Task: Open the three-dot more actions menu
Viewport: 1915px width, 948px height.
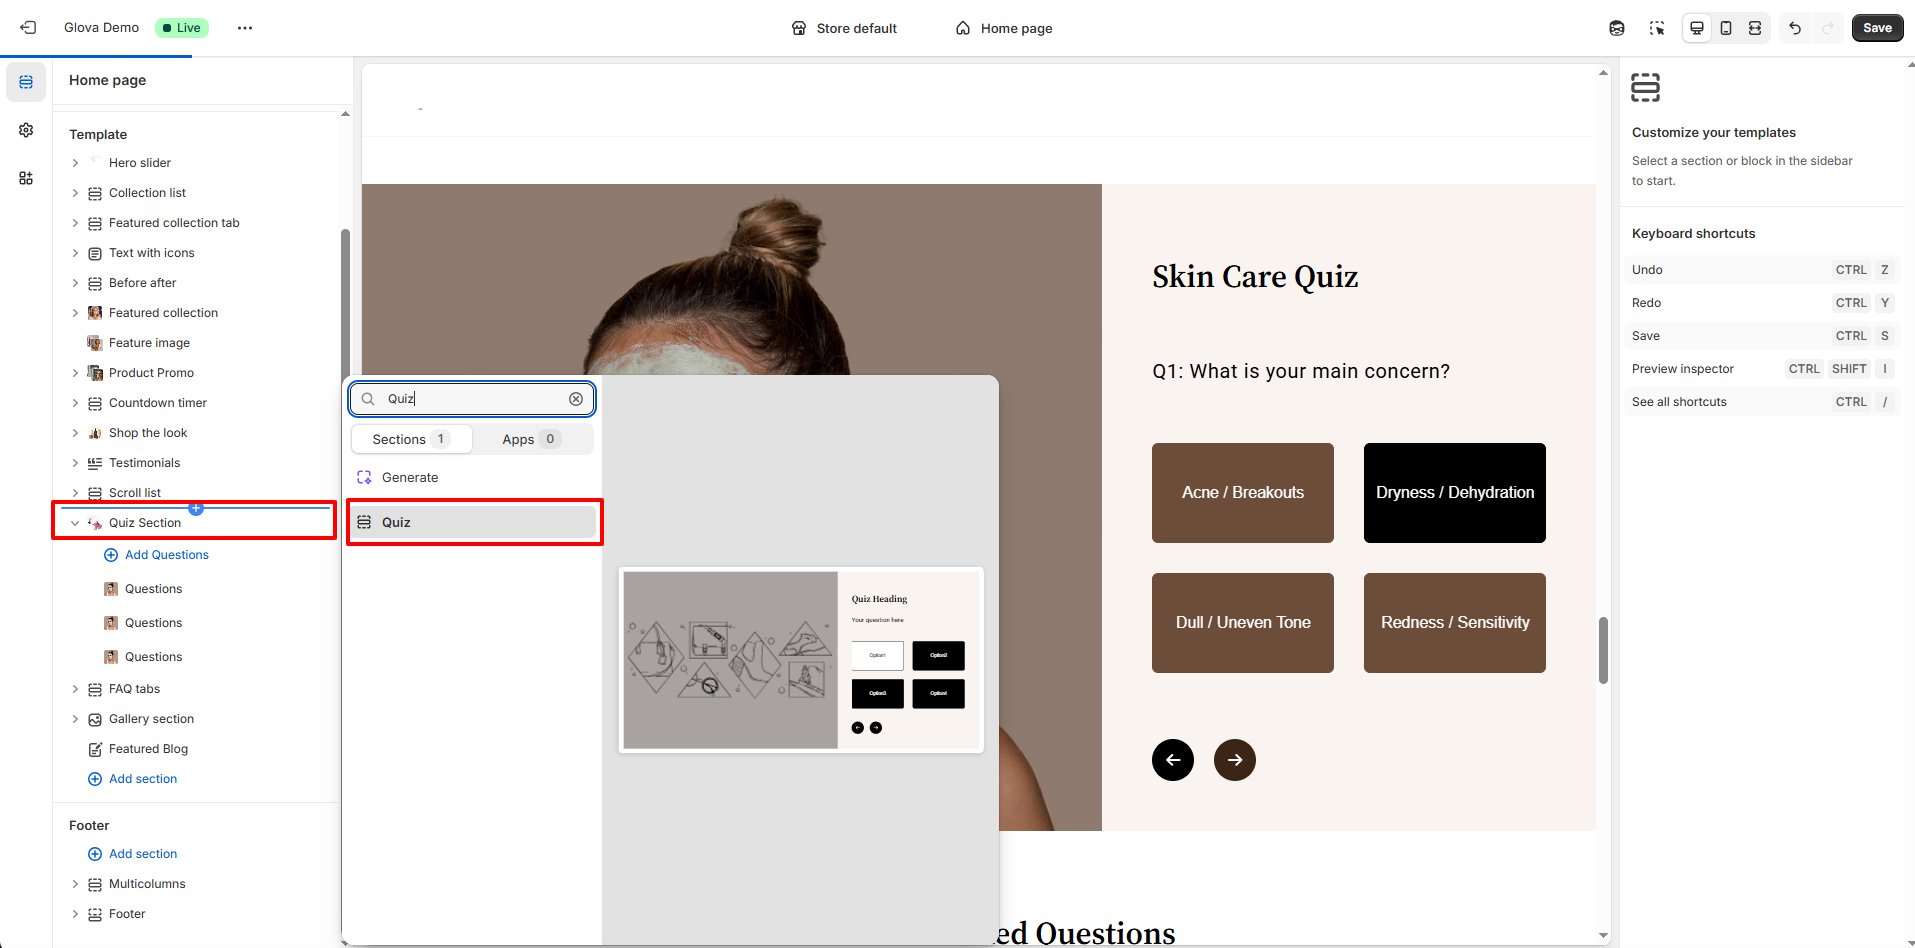Action: click(x=245, y=28)
